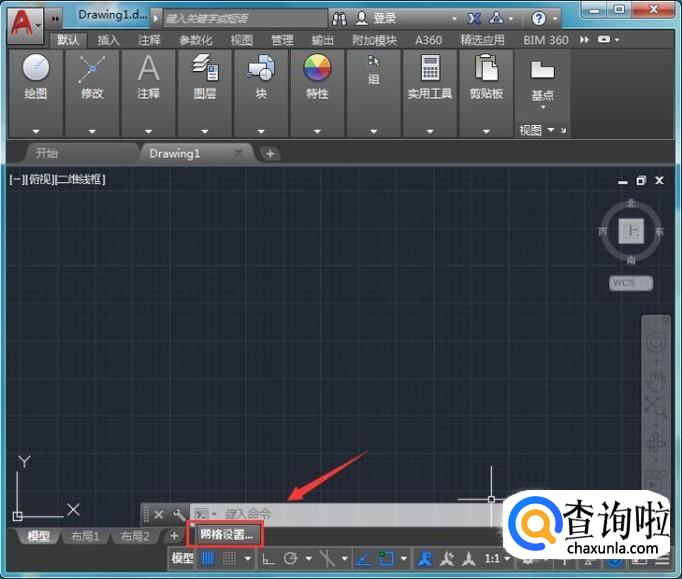Open annotation scale 1:1 dropdown
Screen dimensions: 682x579
click(498, 559)
